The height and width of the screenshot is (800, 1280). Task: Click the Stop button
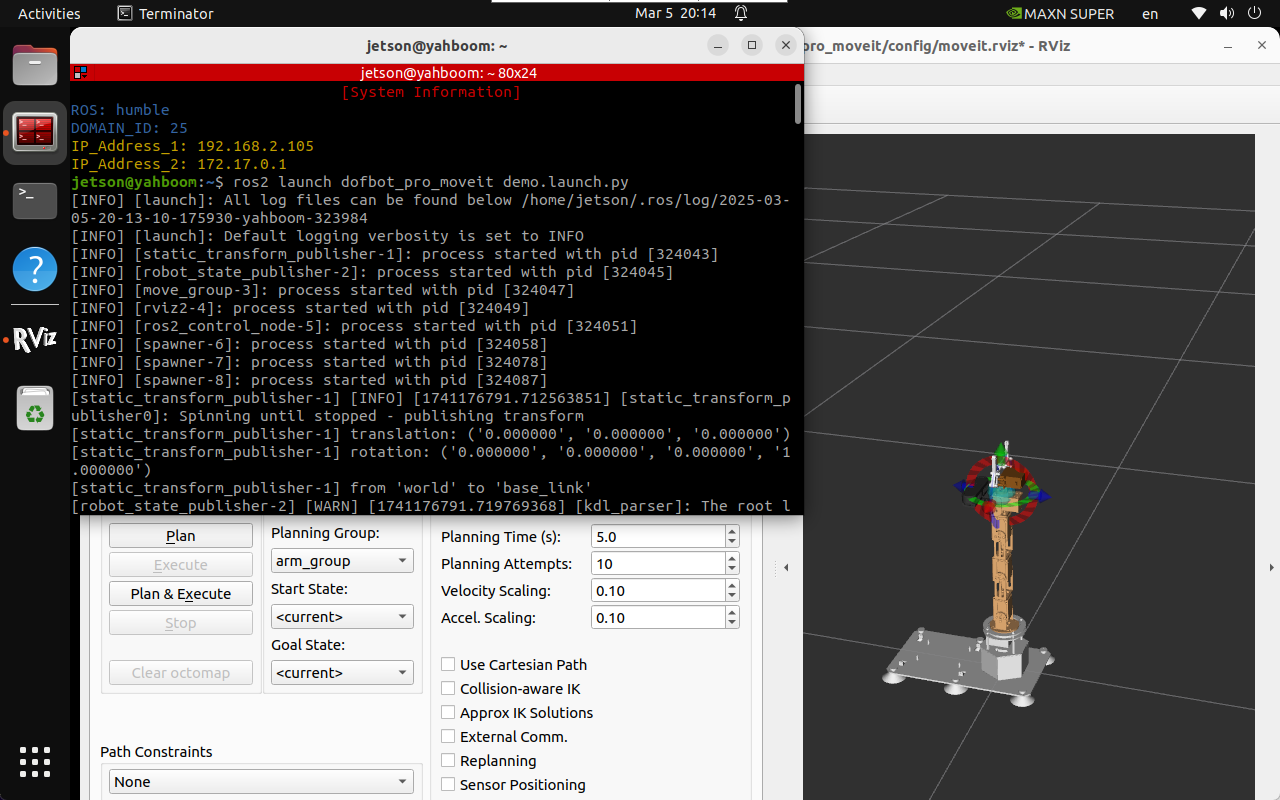(181, 623)
